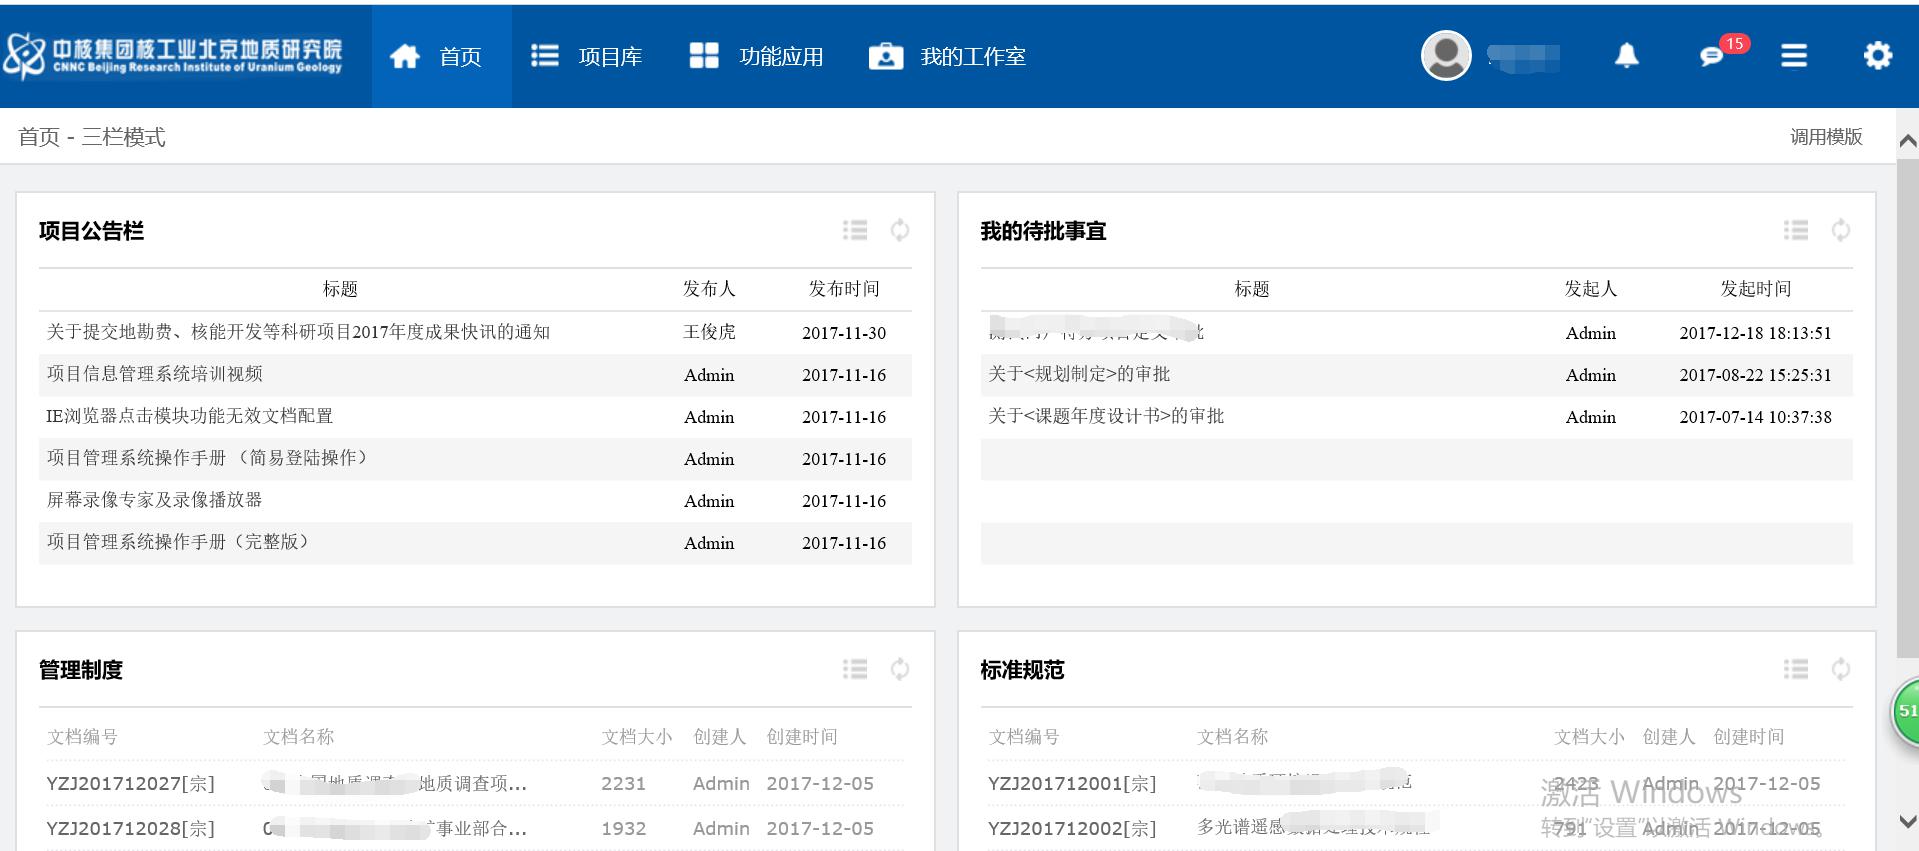Refresh the 项目公告栏 panel
The width and height of the screenshot is (1919, 851).
[900, 231]
